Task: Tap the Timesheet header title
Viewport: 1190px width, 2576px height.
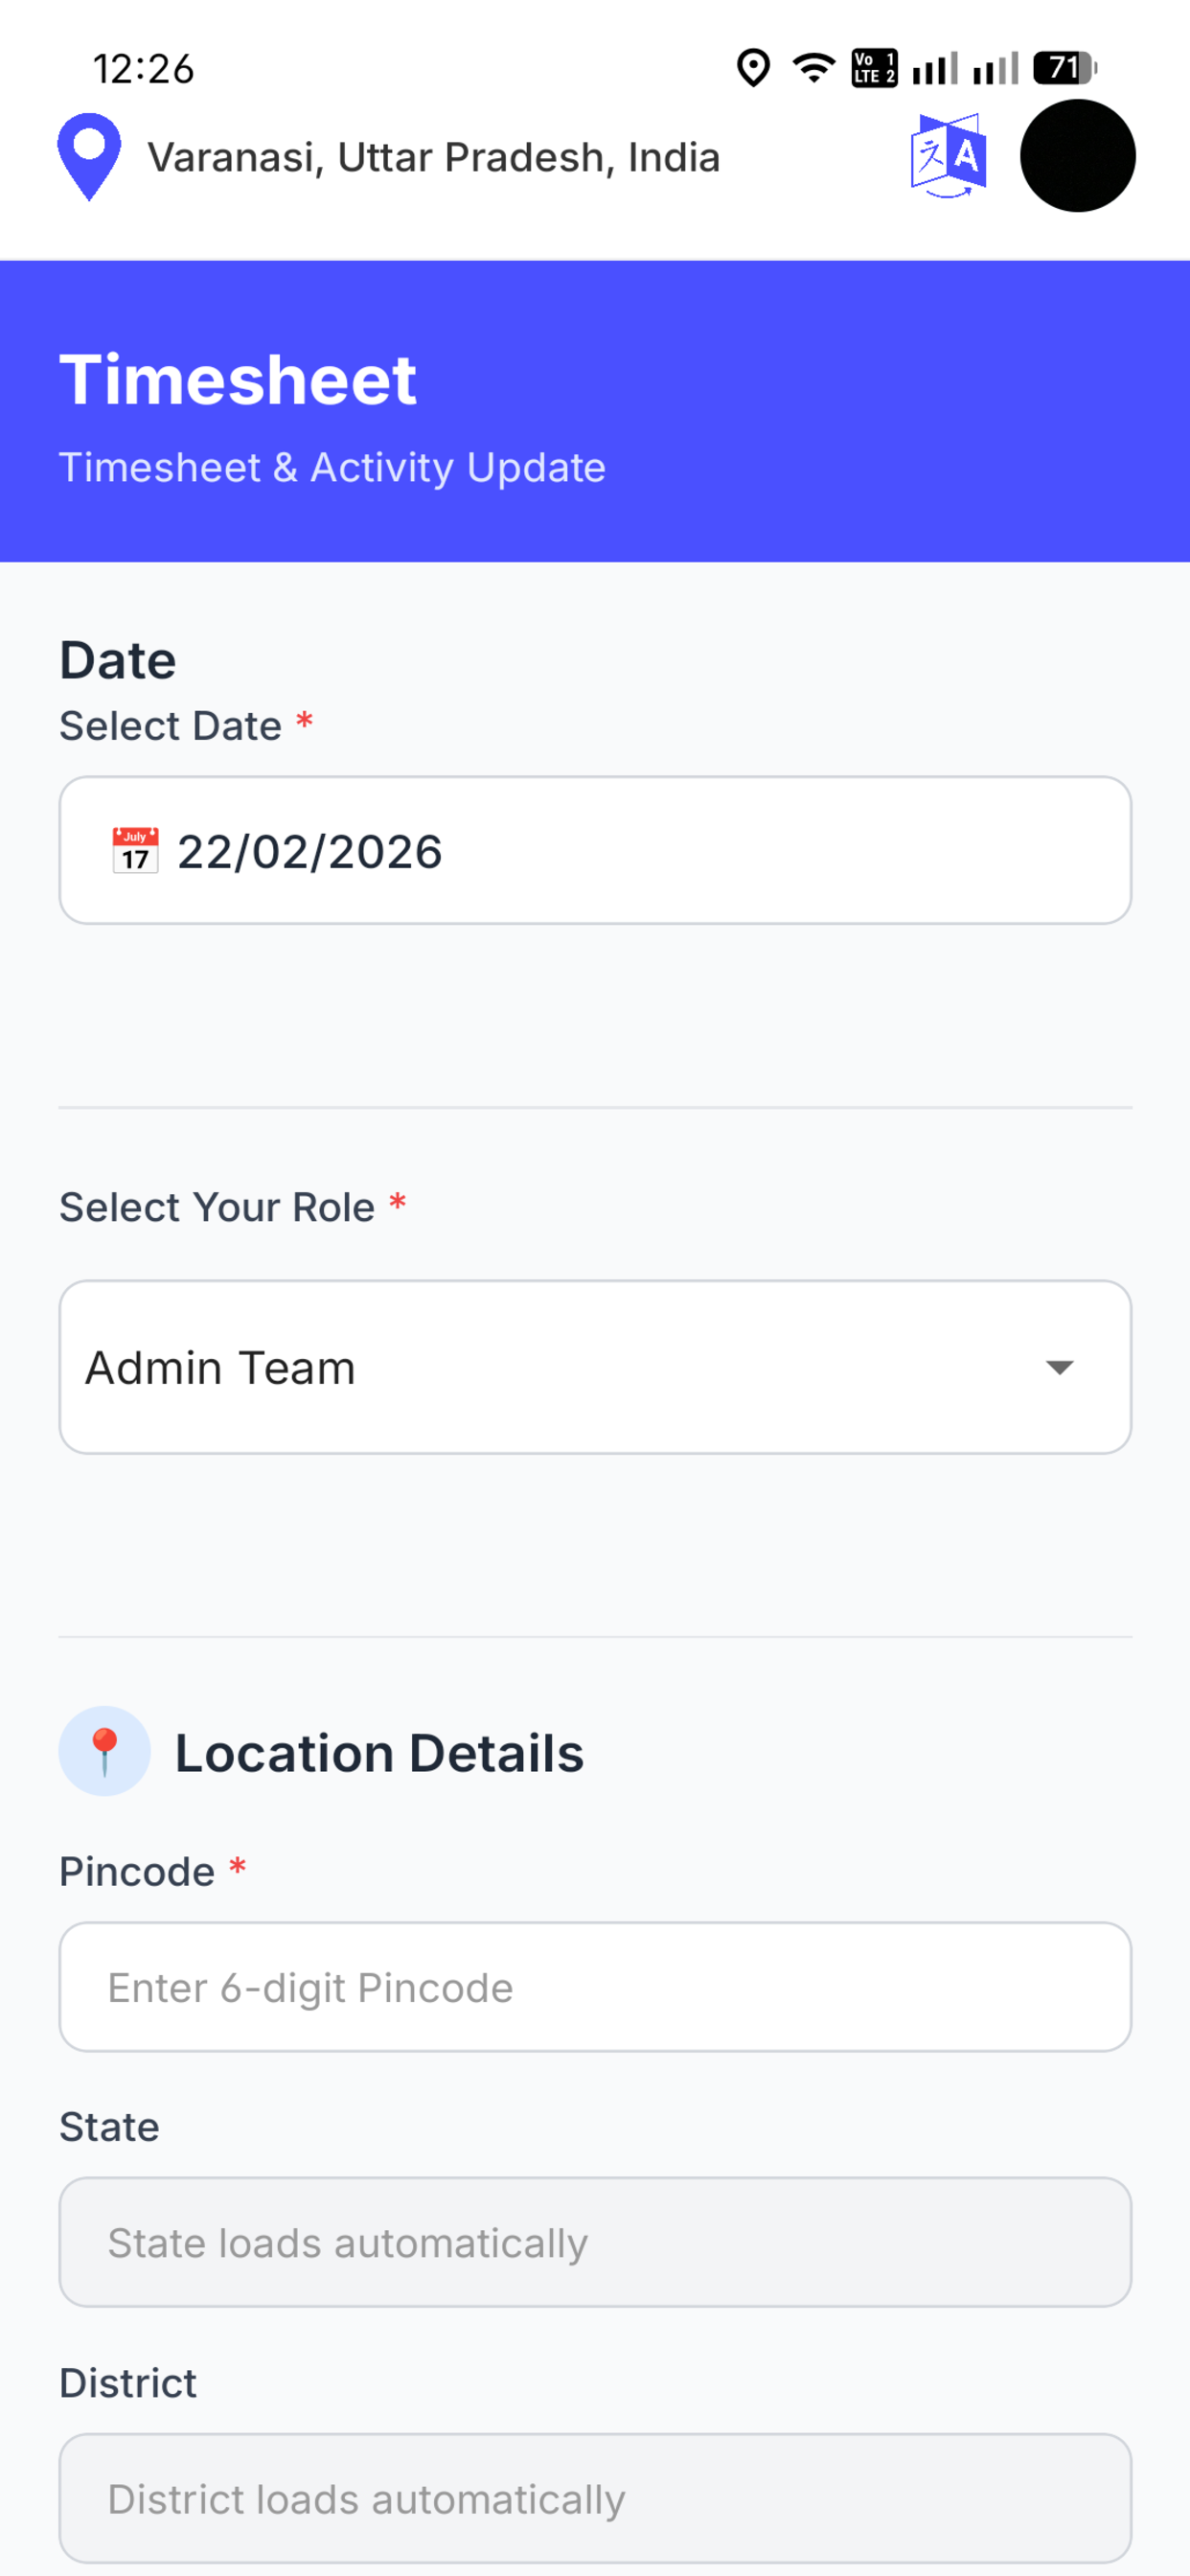Action: 238,380
